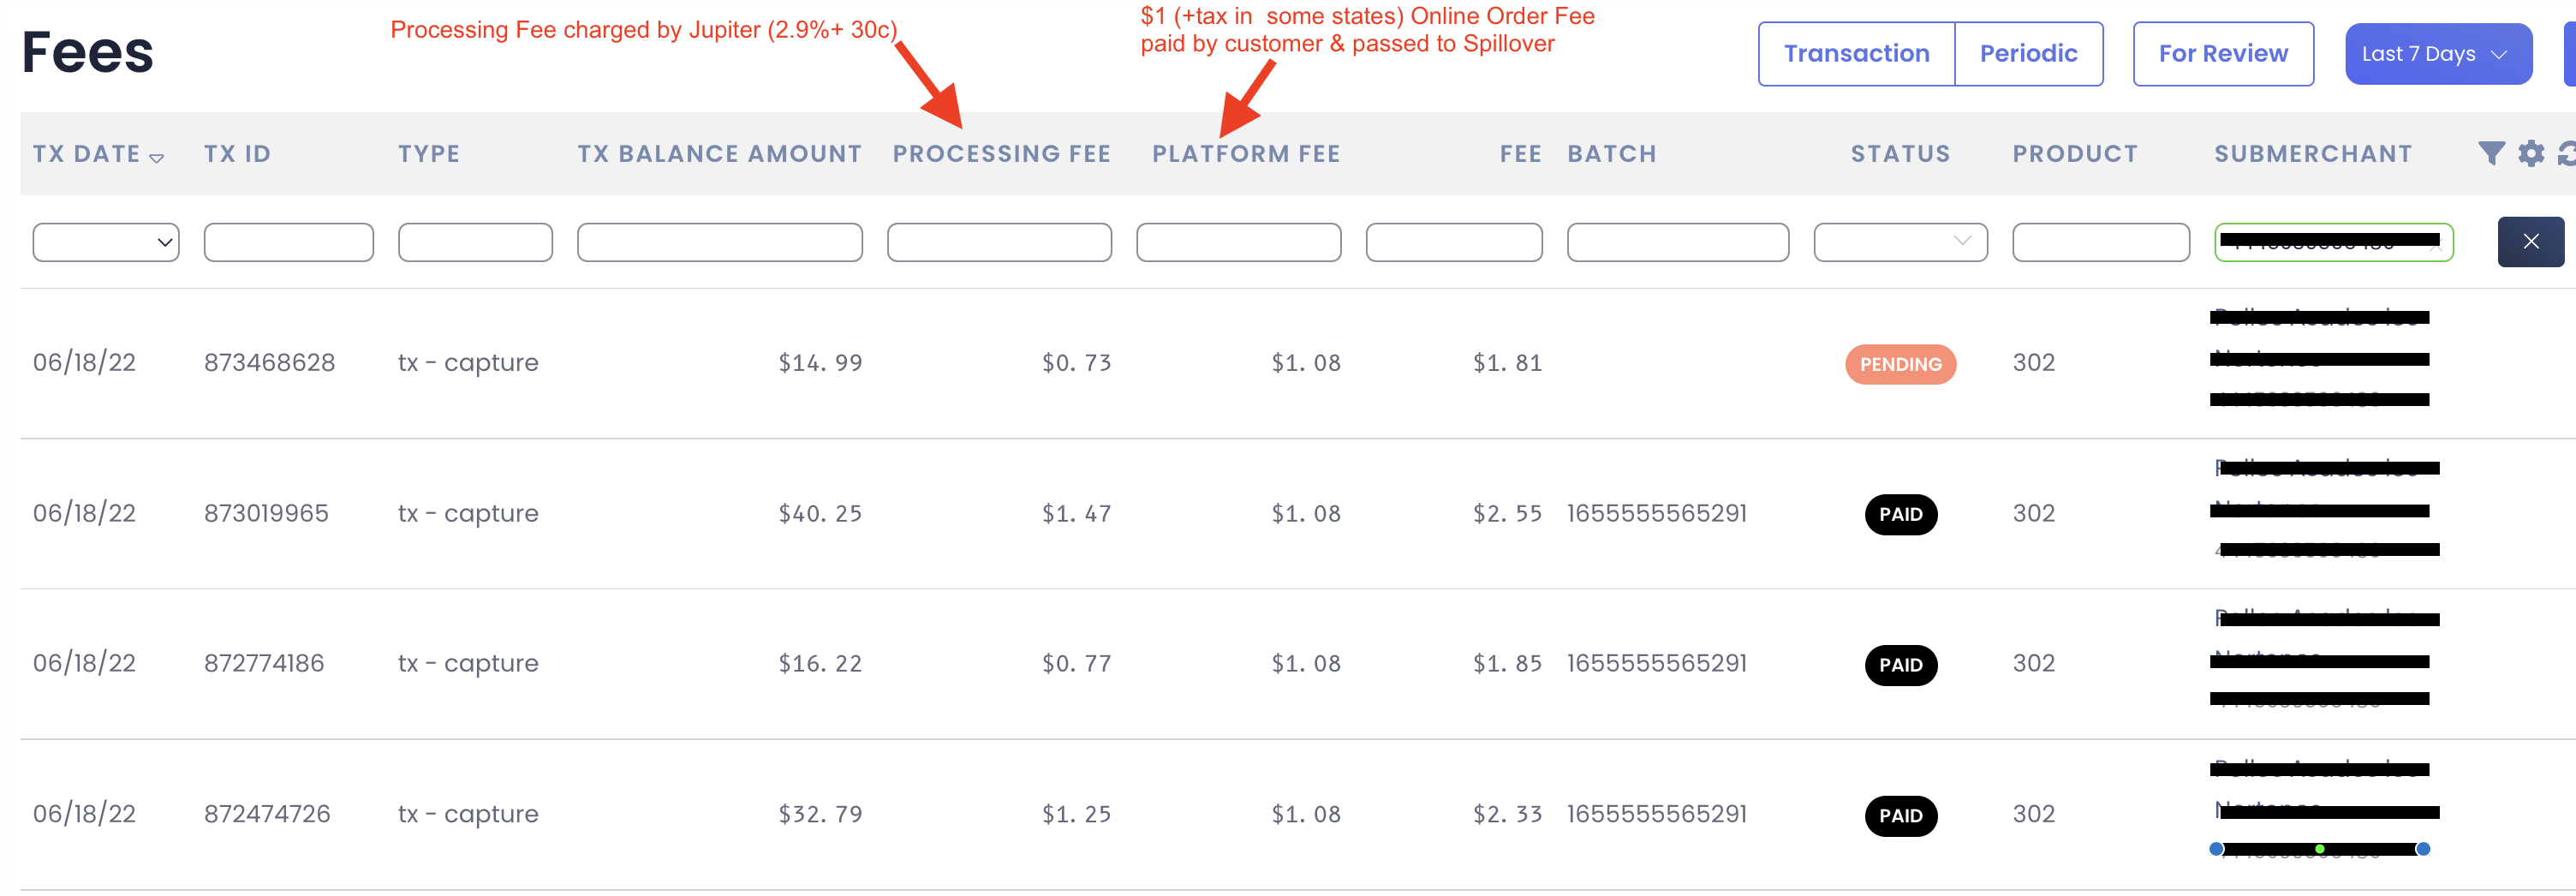Switch to the Periodic tab

[2028, 54]
